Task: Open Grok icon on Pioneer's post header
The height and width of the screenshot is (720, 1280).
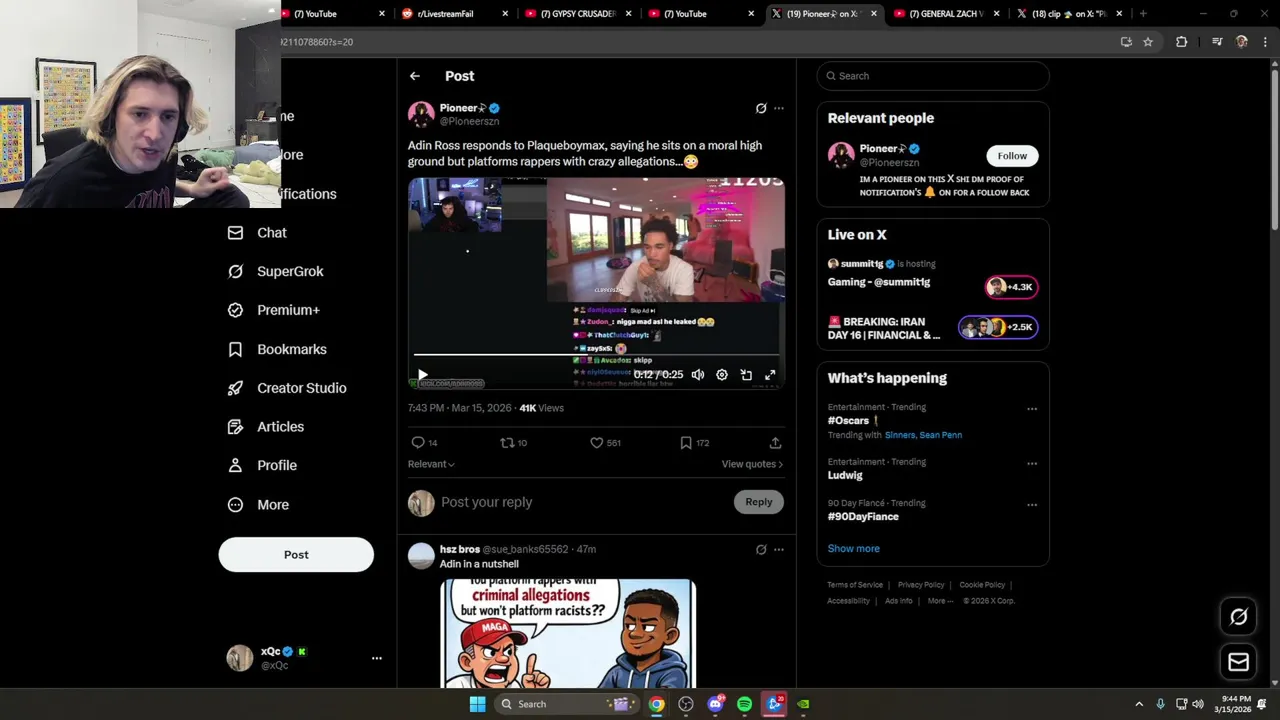Action: [x=761, y=108]
